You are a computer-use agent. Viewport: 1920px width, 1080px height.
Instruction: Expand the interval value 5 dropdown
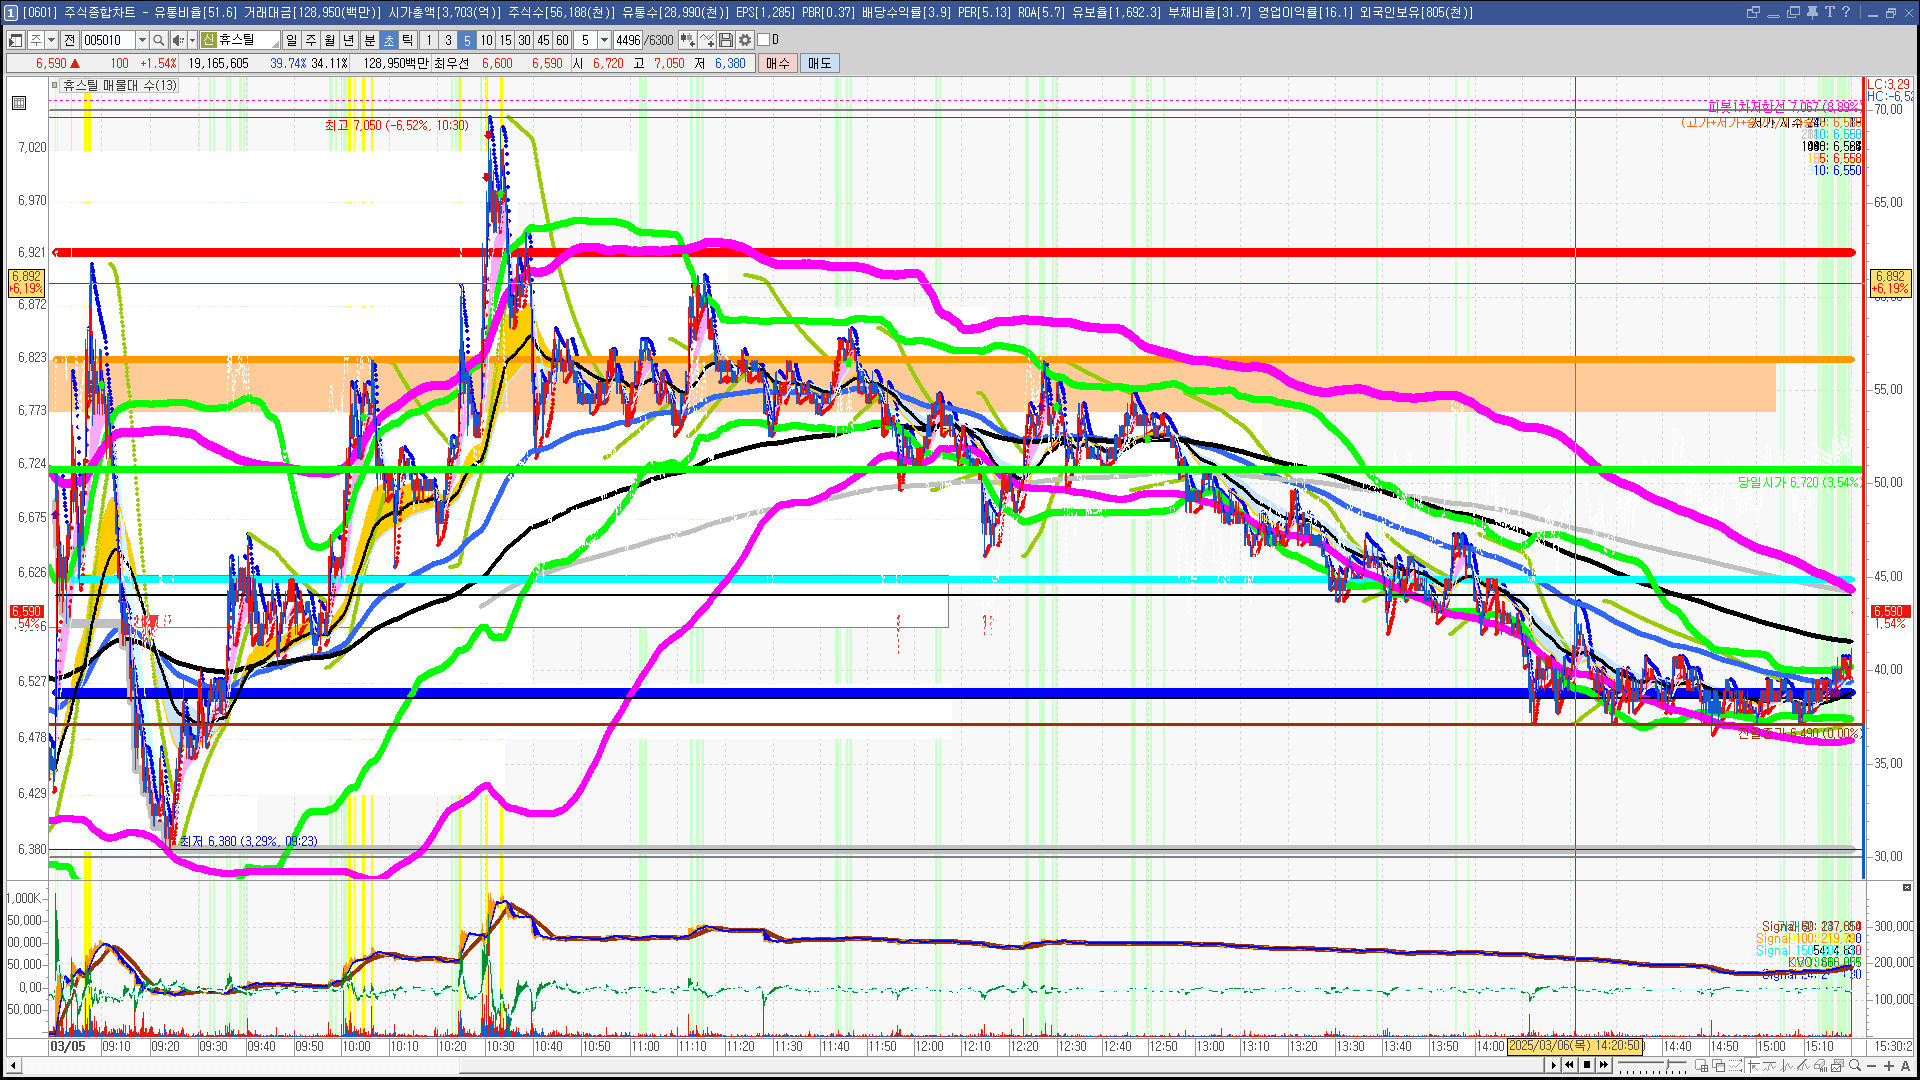[x=604, y=40]
